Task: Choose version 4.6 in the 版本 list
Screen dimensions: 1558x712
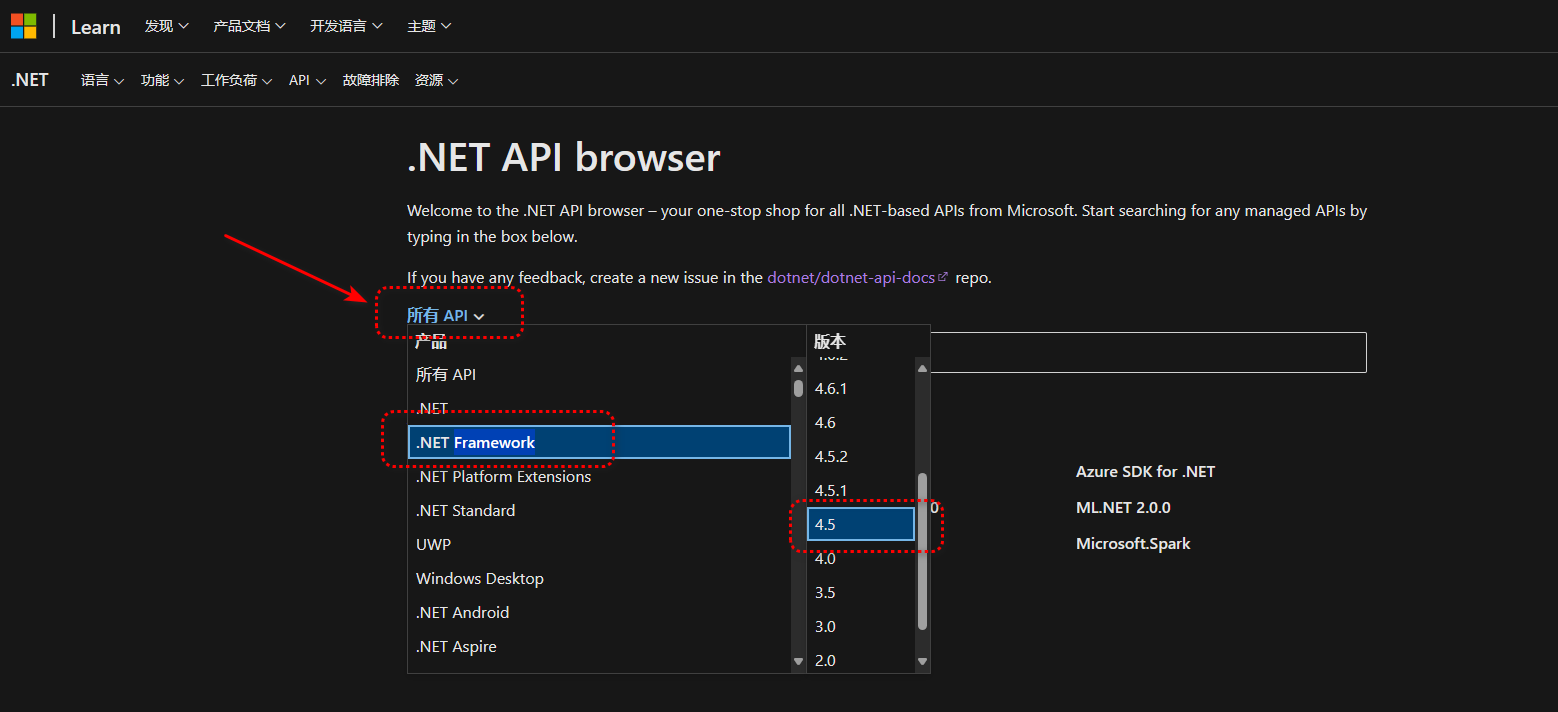Action: pos(861,423)
